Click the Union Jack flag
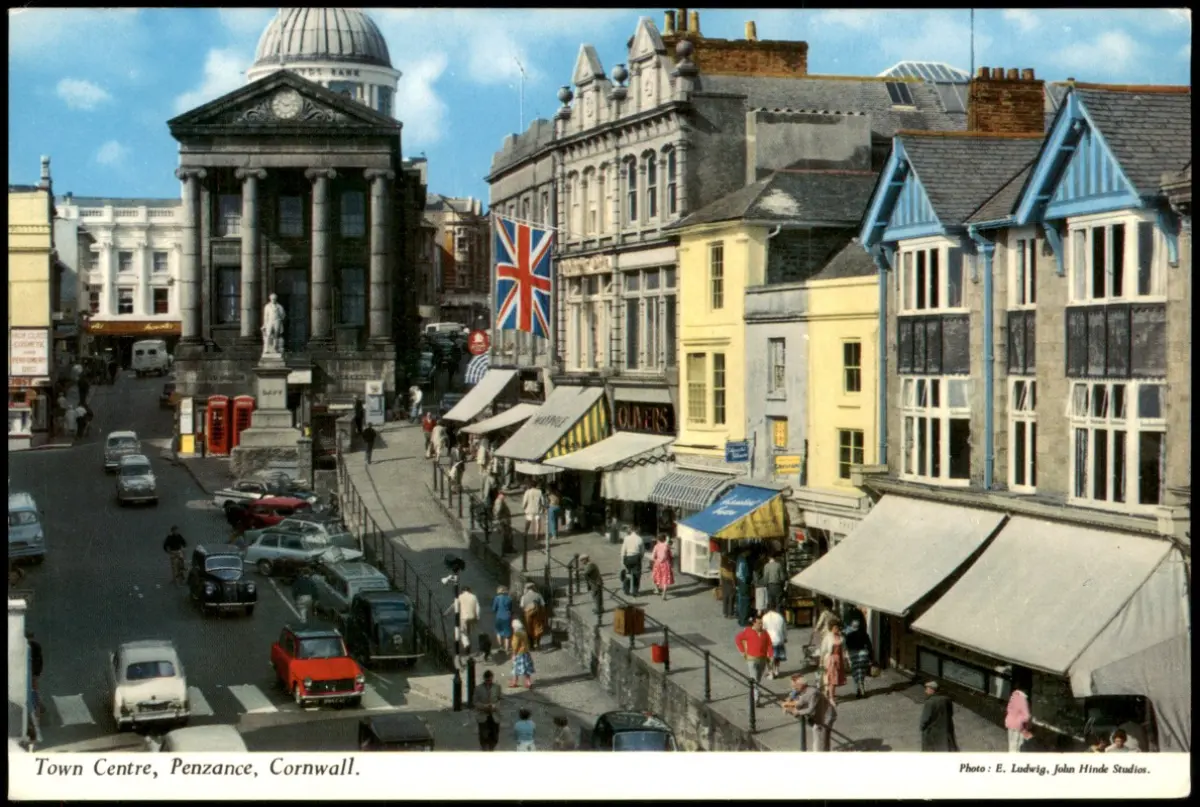The image size is (1200, 807). [x=523, y=276]
